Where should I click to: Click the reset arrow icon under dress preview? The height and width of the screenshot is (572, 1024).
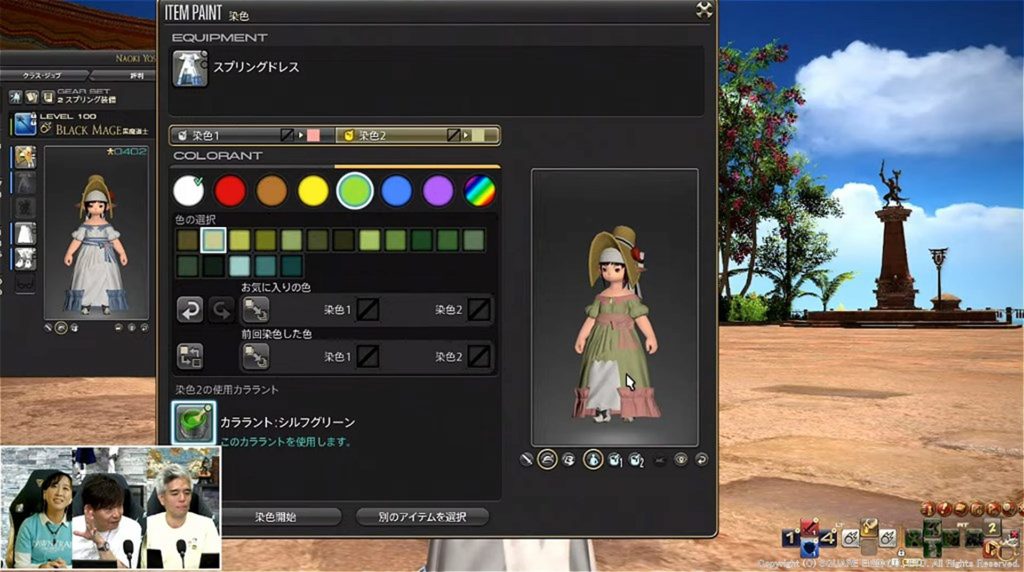click(702, 460)
